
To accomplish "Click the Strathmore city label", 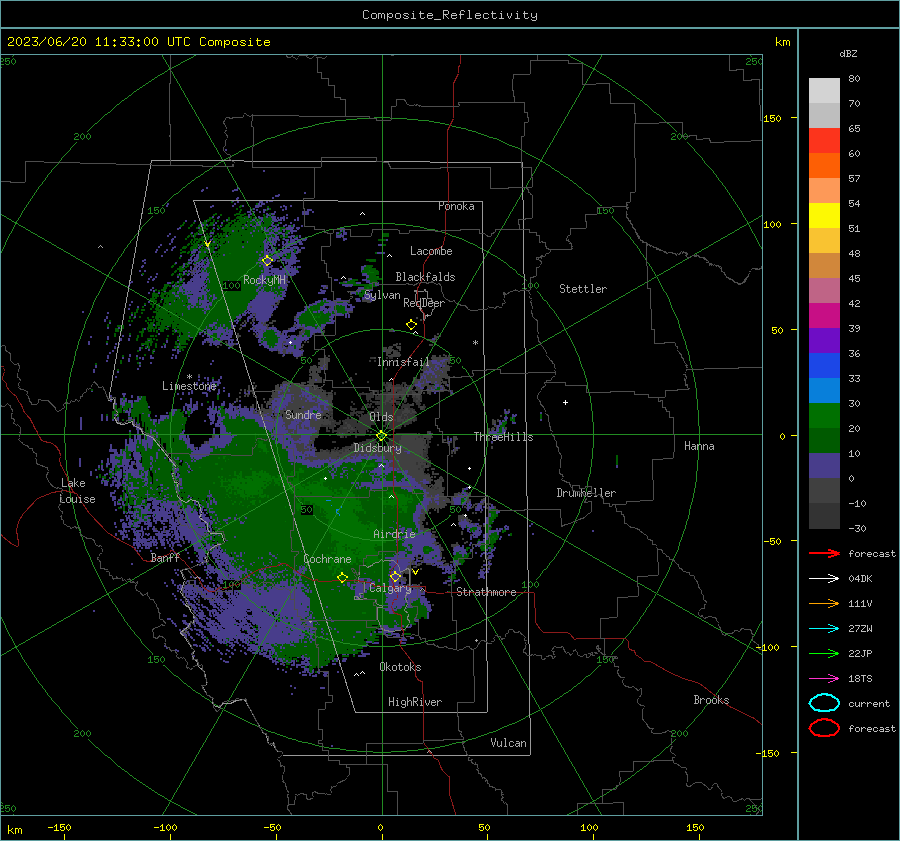I will point(486,592).
